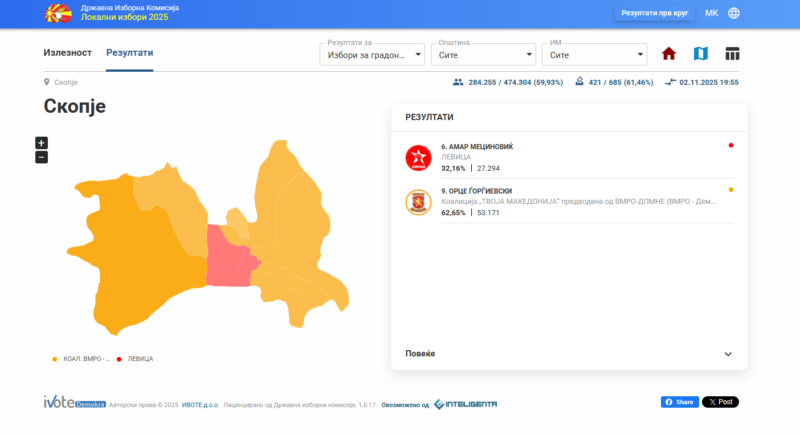Expand the Повеќе section
The width and height of the screenshot is (800, 435).
[568, 354]
